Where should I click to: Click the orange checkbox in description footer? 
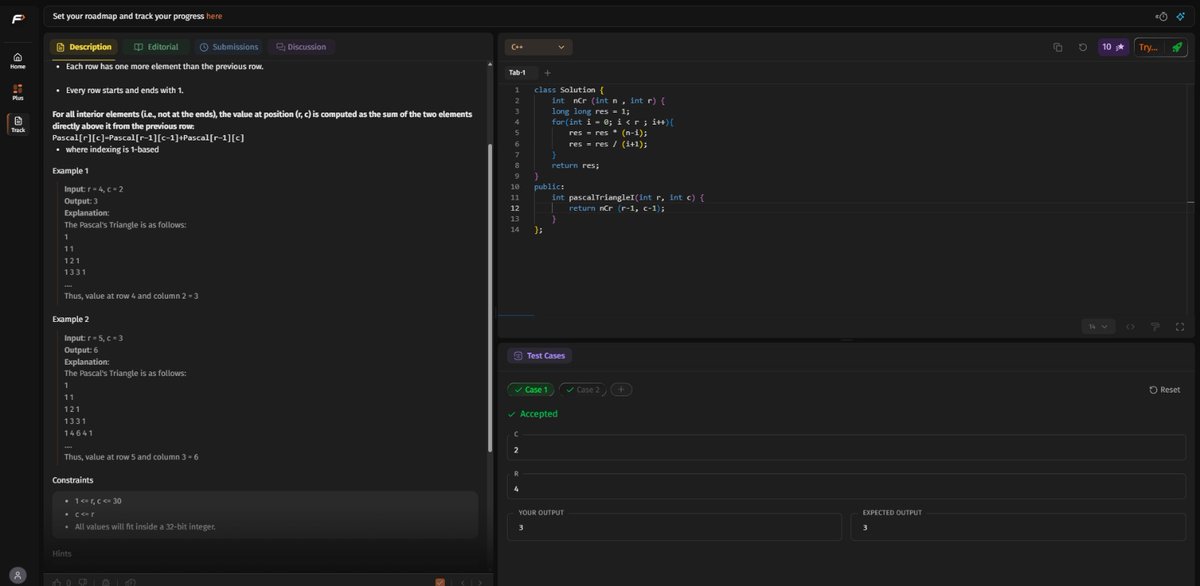click(440, 582)
